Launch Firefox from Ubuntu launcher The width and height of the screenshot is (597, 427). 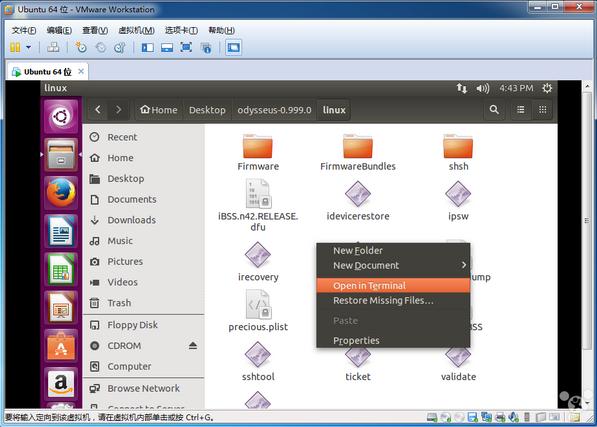pos(61,193)
